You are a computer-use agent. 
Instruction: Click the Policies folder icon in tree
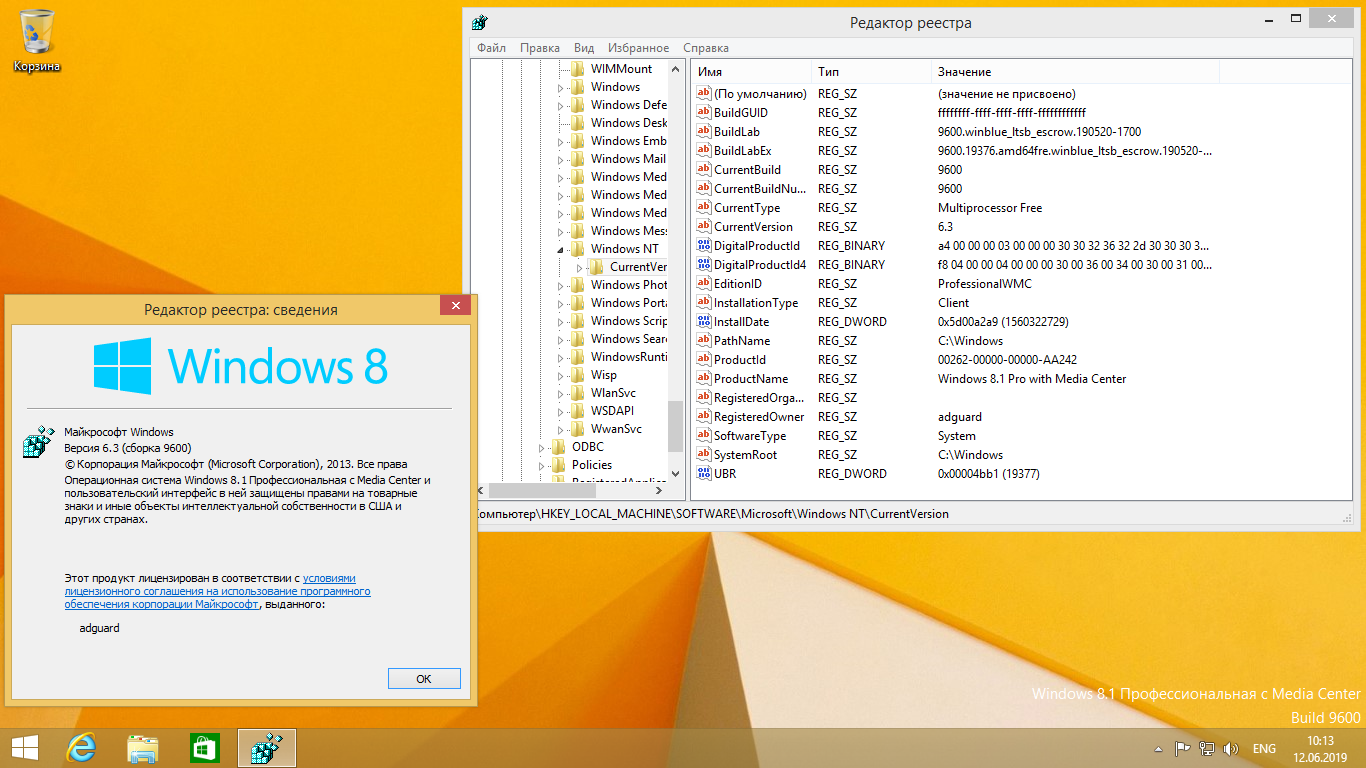coord(559,465)
